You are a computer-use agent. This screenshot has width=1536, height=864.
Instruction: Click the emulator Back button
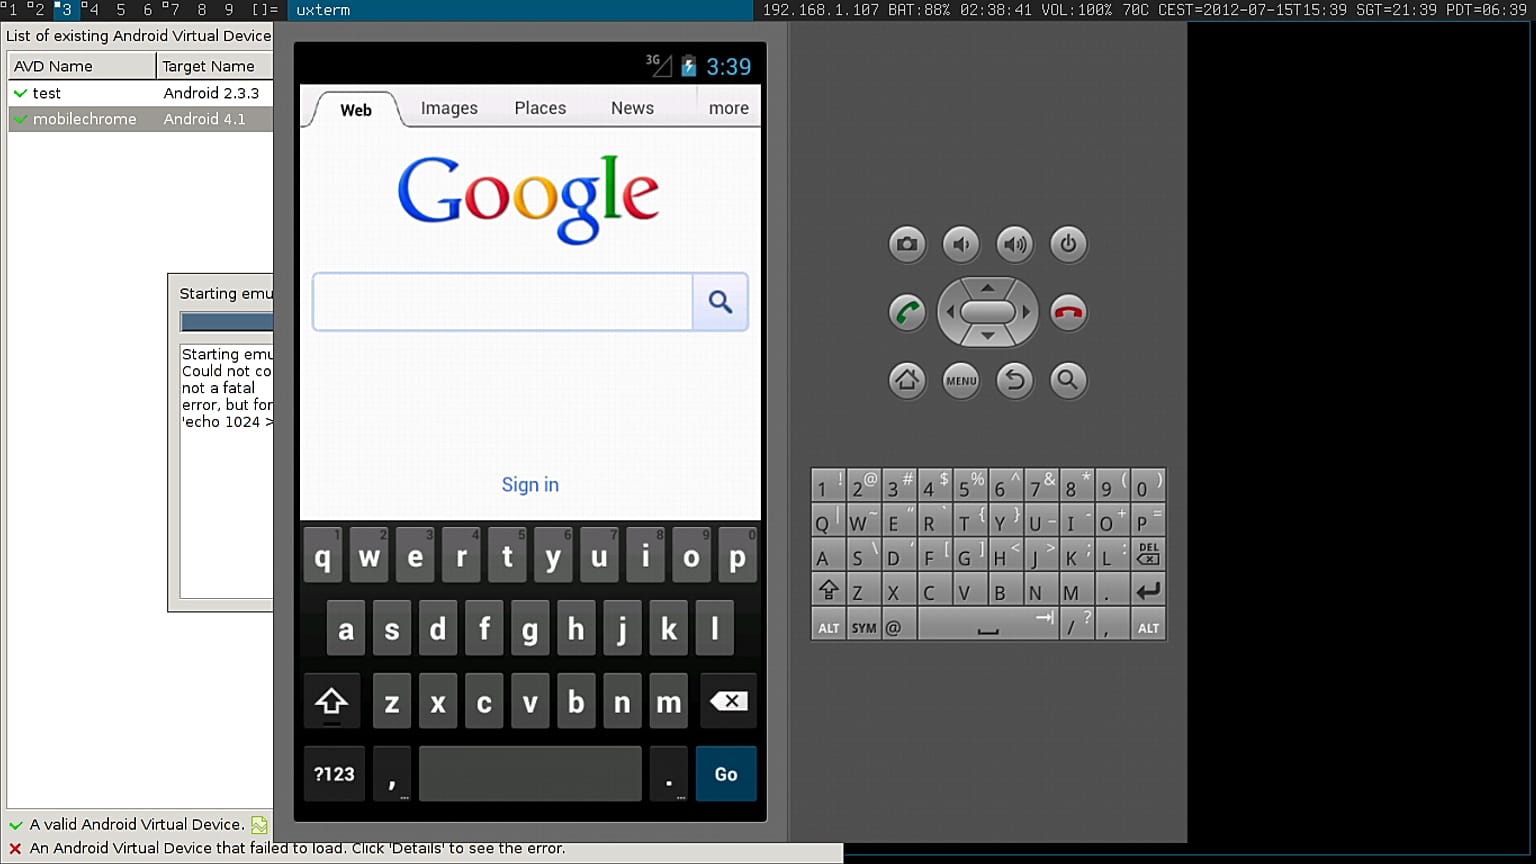click(x=1015, y=380)
